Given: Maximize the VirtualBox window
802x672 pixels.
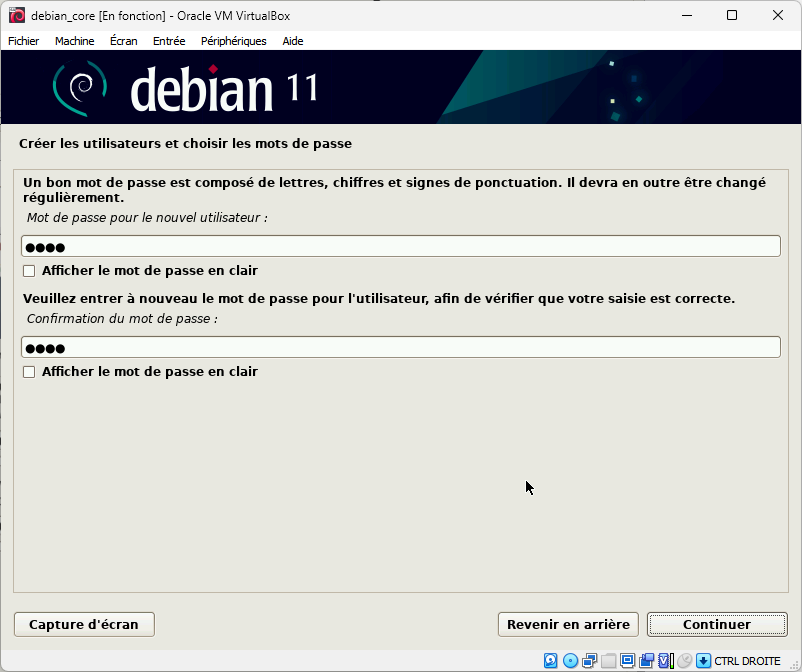Looking at the screenshot, I should coord(732,15).
